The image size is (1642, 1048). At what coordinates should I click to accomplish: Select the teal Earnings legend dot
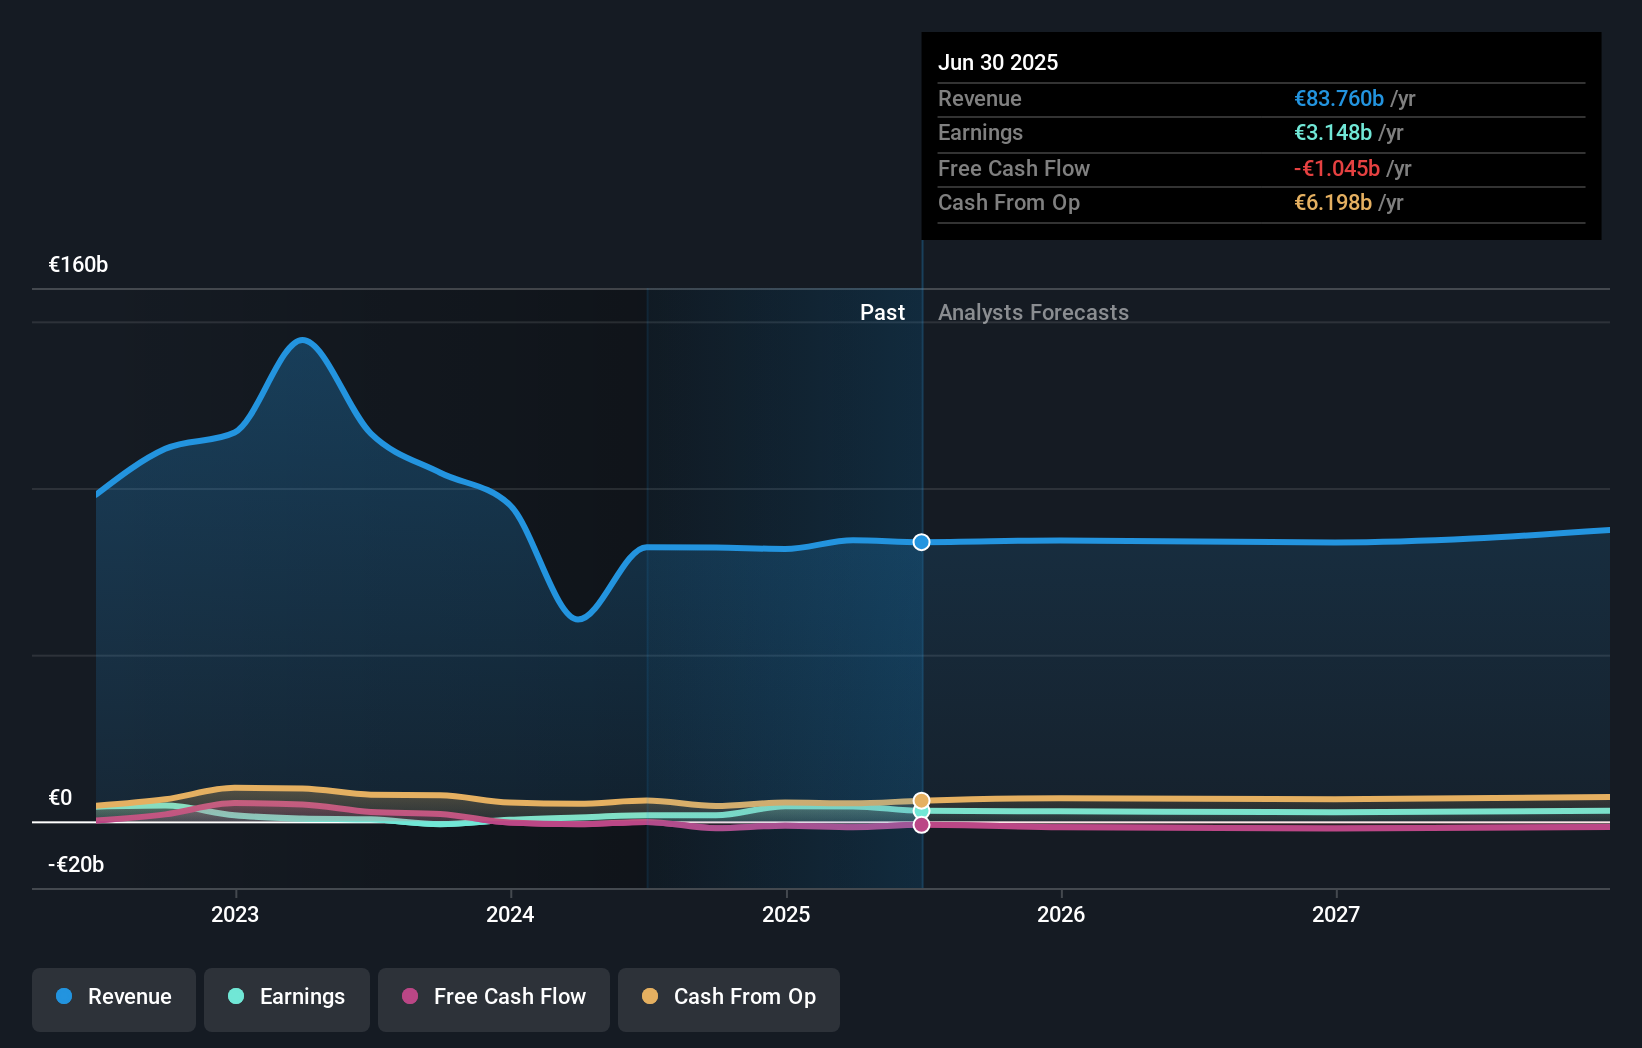point(234,996)
